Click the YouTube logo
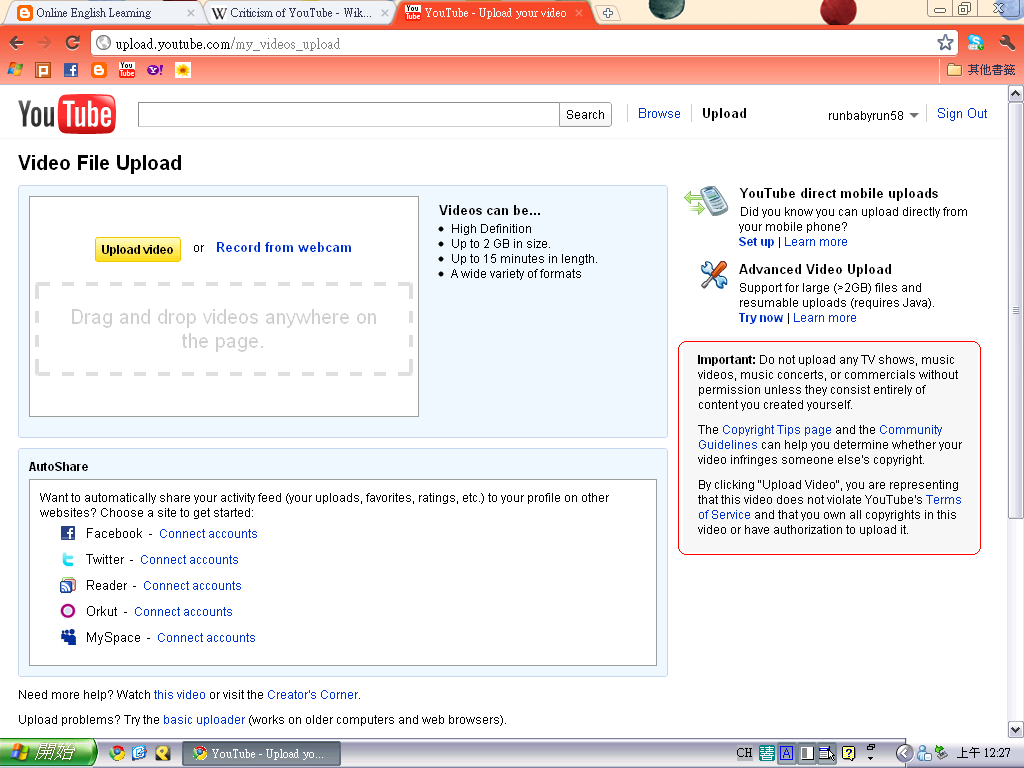This screenshot has height=768, width=1024. [x=67, y=114]
